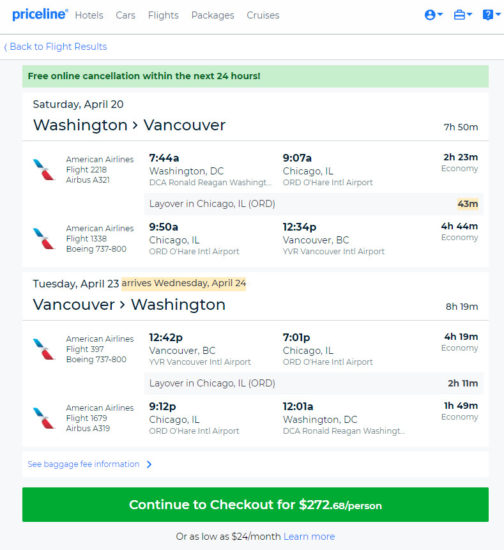The height and width of the screenshot is (550, 504).
Task: See baggage fee information
Action: coord(83,464)
